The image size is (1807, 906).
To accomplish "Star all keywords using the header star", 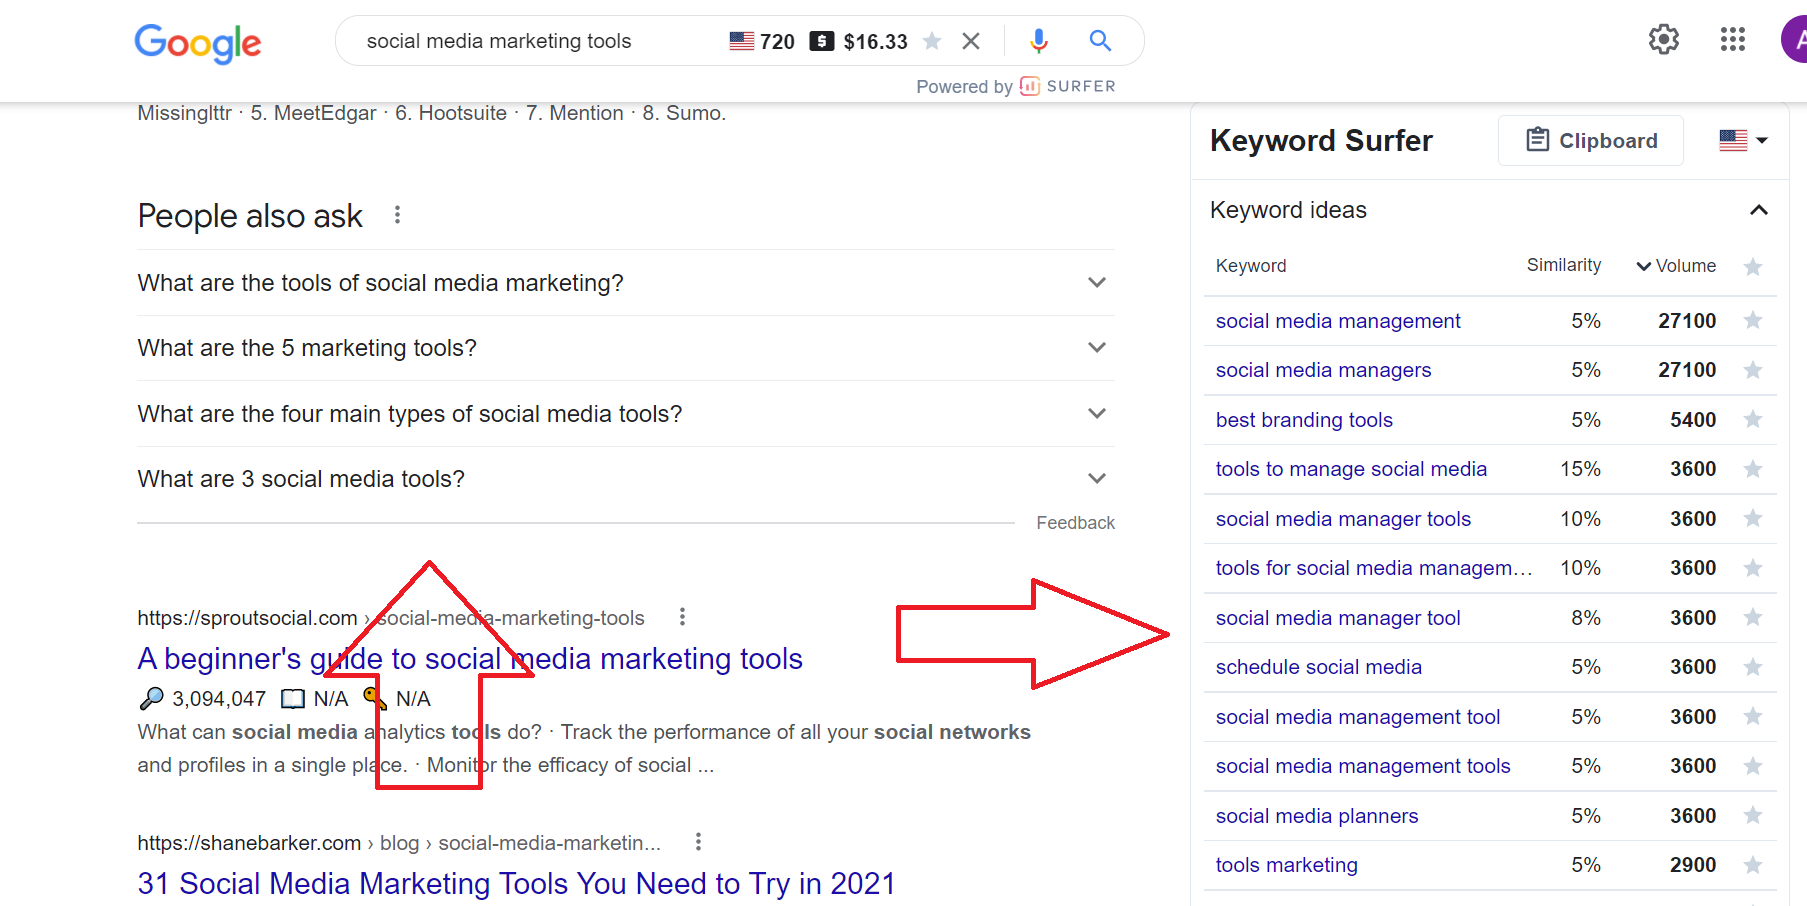I will coord(1752,267).
